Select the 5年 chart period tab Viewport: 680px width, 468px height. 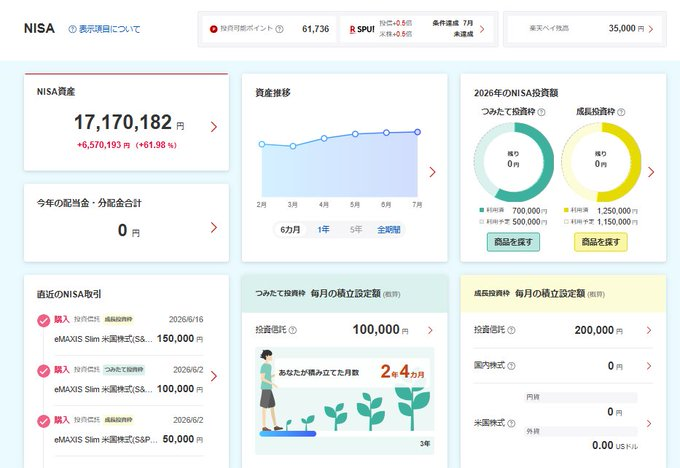pos(356,229)
